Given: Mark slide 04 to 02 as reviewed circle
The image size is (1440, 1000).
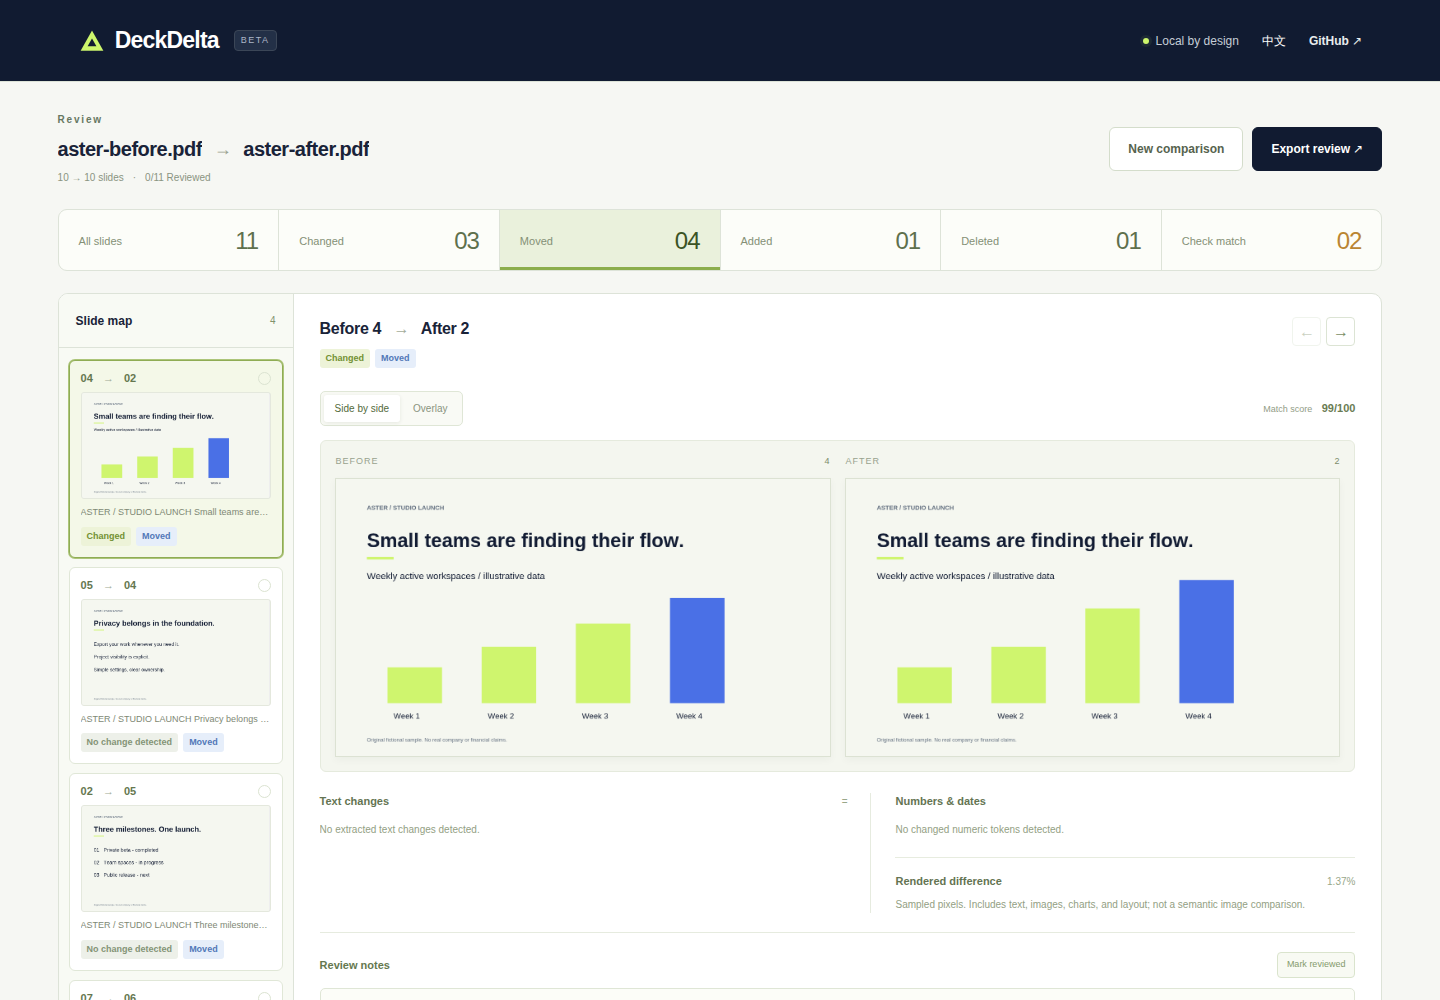Looking at the screenshot, I should pos(264,379).
